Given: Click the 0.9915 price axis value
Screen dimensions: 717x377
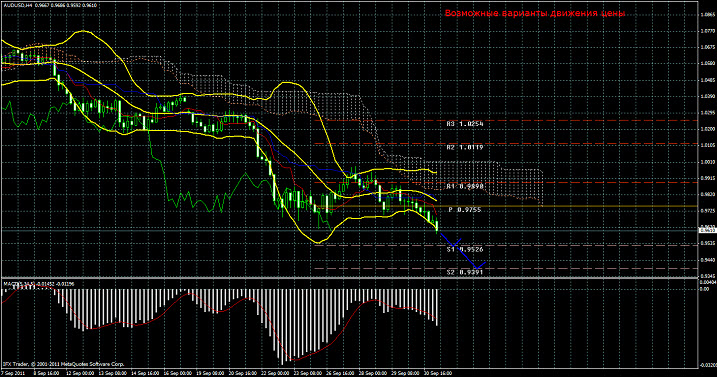Looking at the screenshot, I should [708, 178].
